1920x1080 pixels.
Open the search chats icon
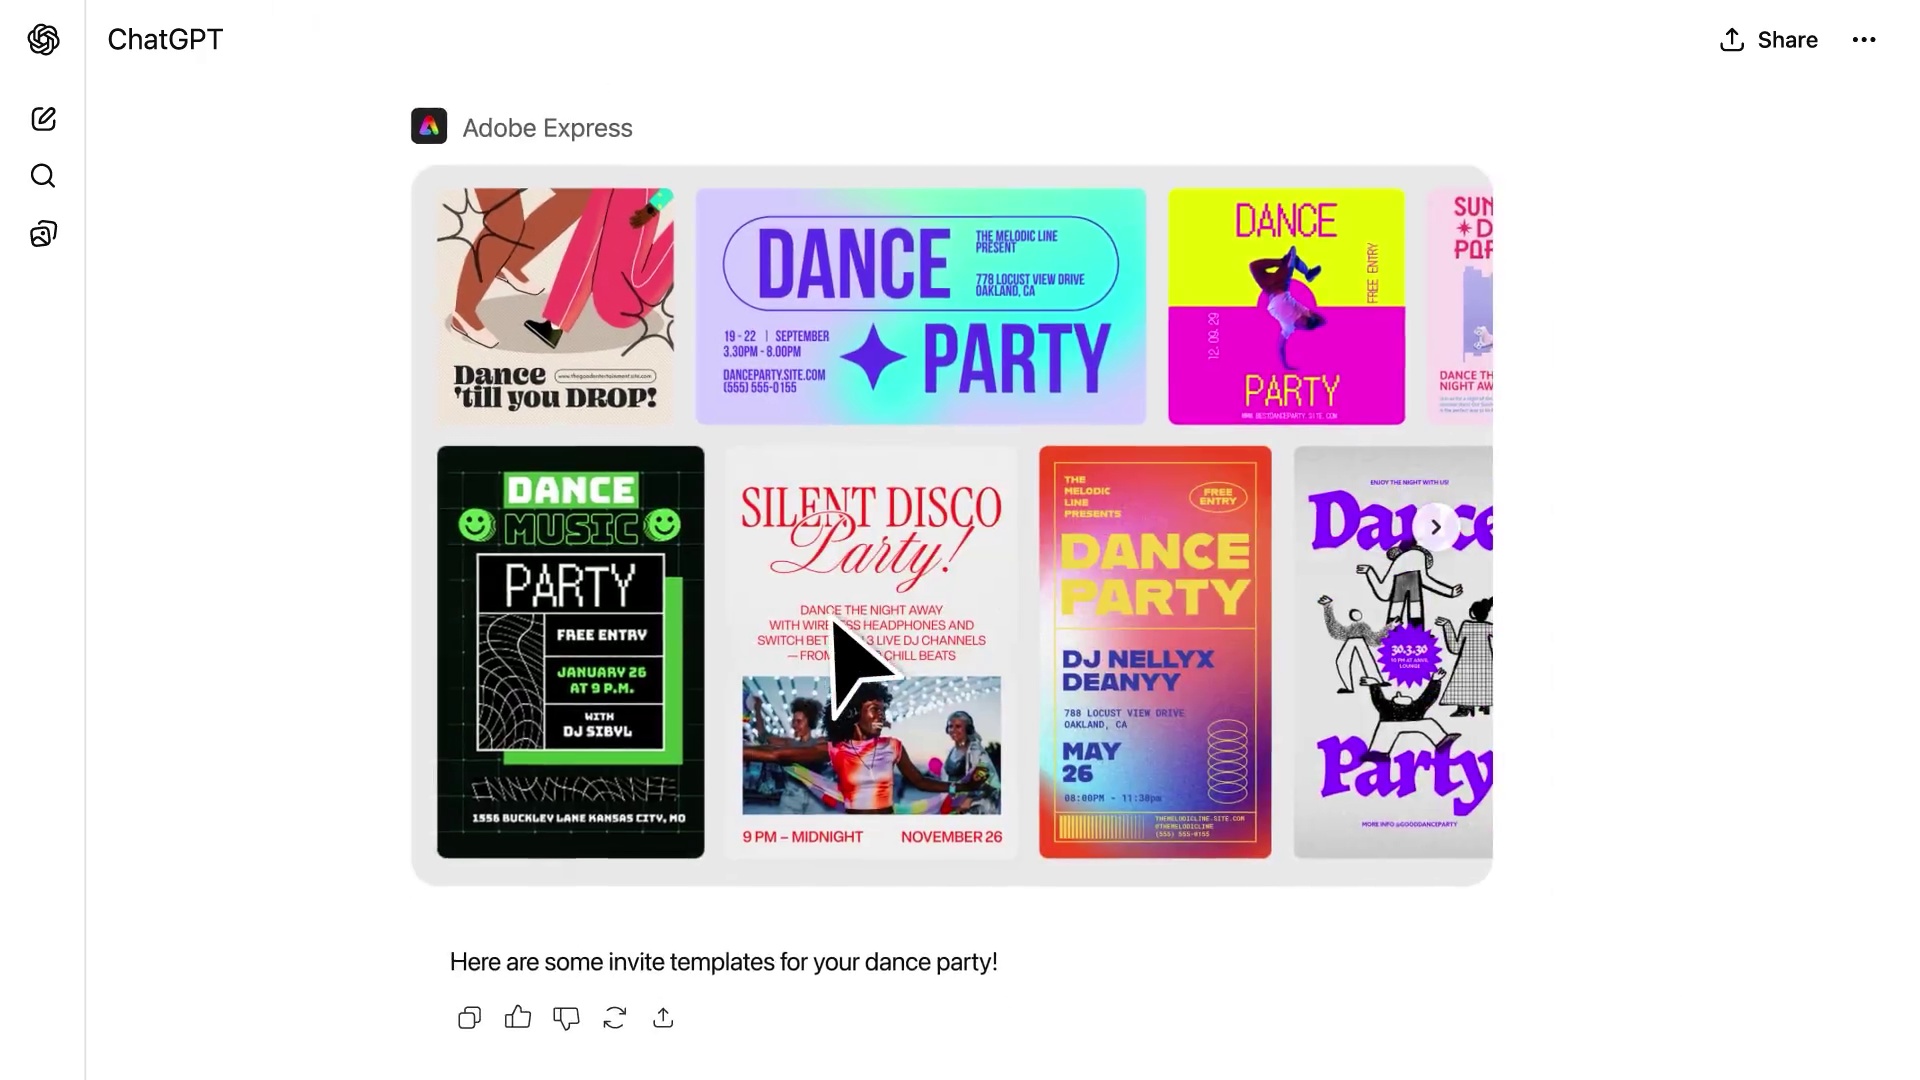[43, 176]
